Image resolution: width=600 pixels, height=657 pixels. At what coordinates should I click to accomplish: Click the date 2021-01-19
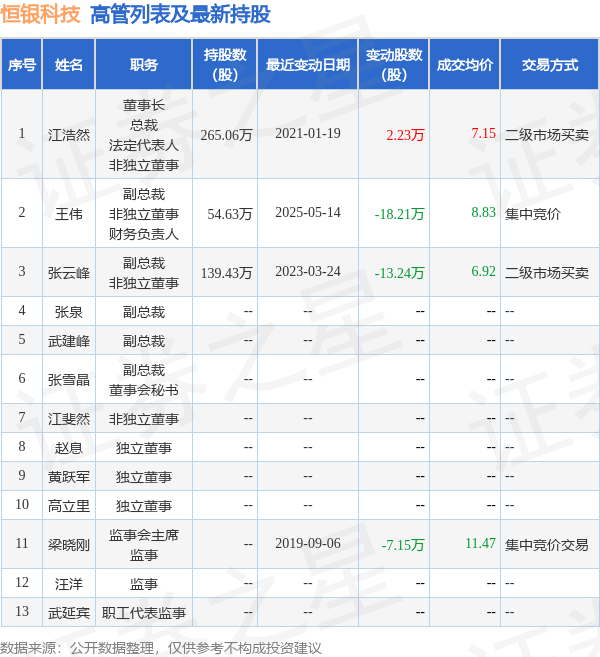click(308, 134)
